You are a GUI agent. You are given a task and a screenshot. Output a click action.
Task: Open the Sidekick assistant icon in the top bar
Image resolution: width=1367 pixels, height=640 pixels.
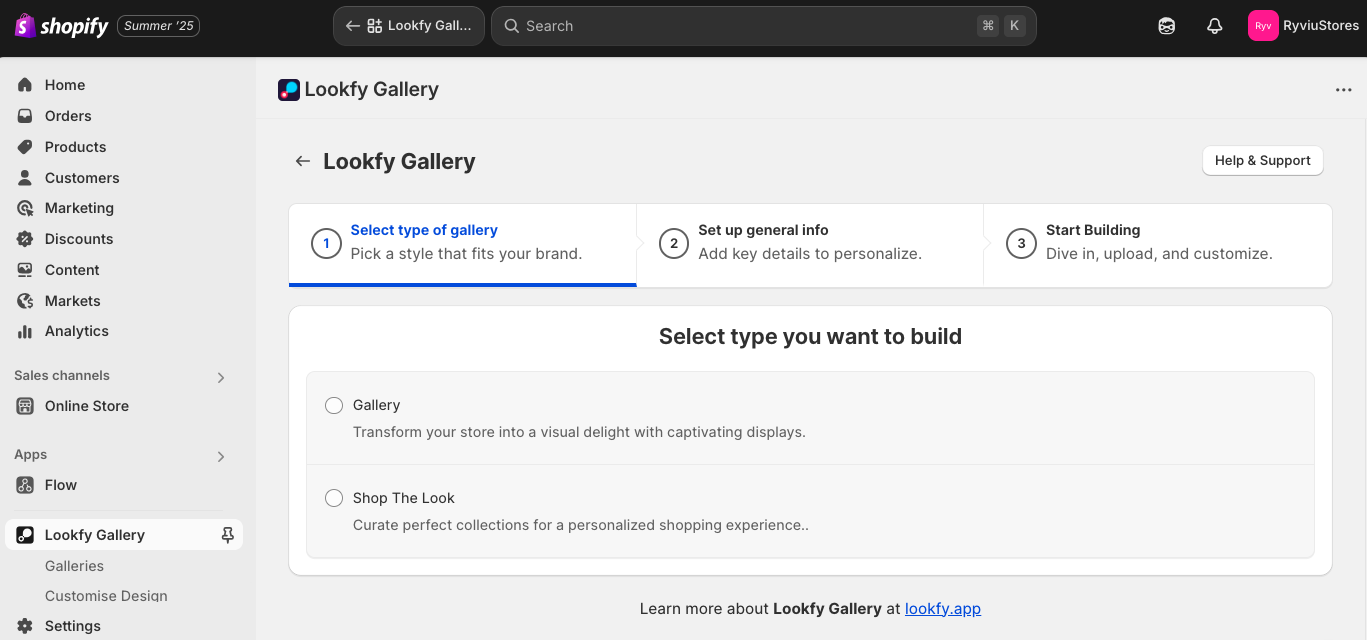tap(1167, 26)
